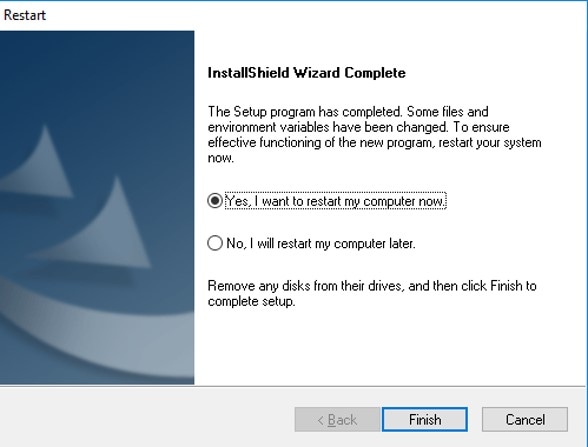Click the 'Setup program has completed' paragraph
The image size is (588, 447).
click(x=375, y=135)
